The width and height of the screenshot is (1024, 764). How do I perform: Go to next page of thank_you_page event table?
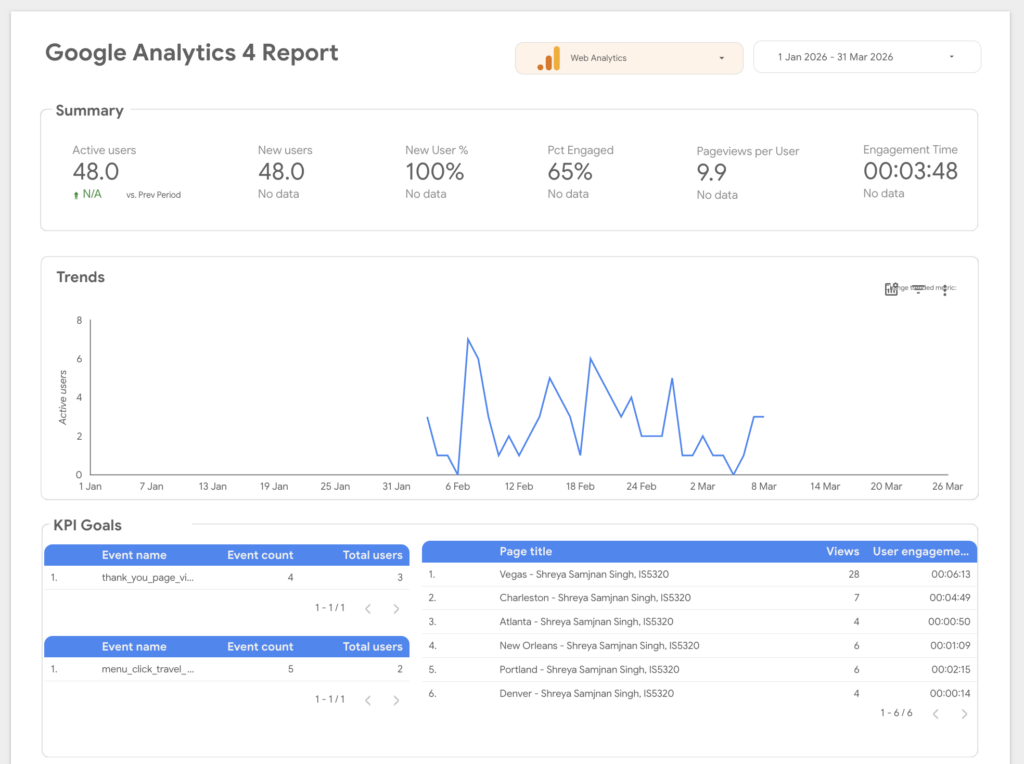tap(396, 608)
